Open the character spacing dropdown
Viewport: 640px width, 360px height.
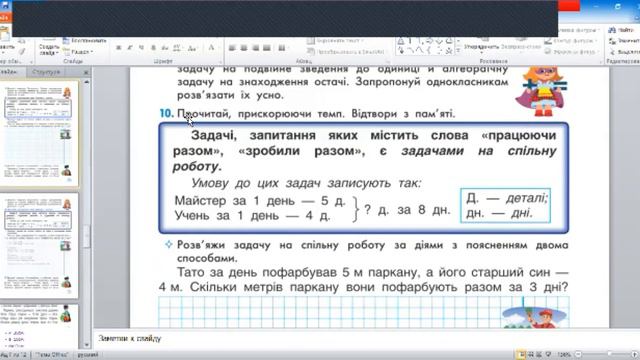click(x=177, y=48)
